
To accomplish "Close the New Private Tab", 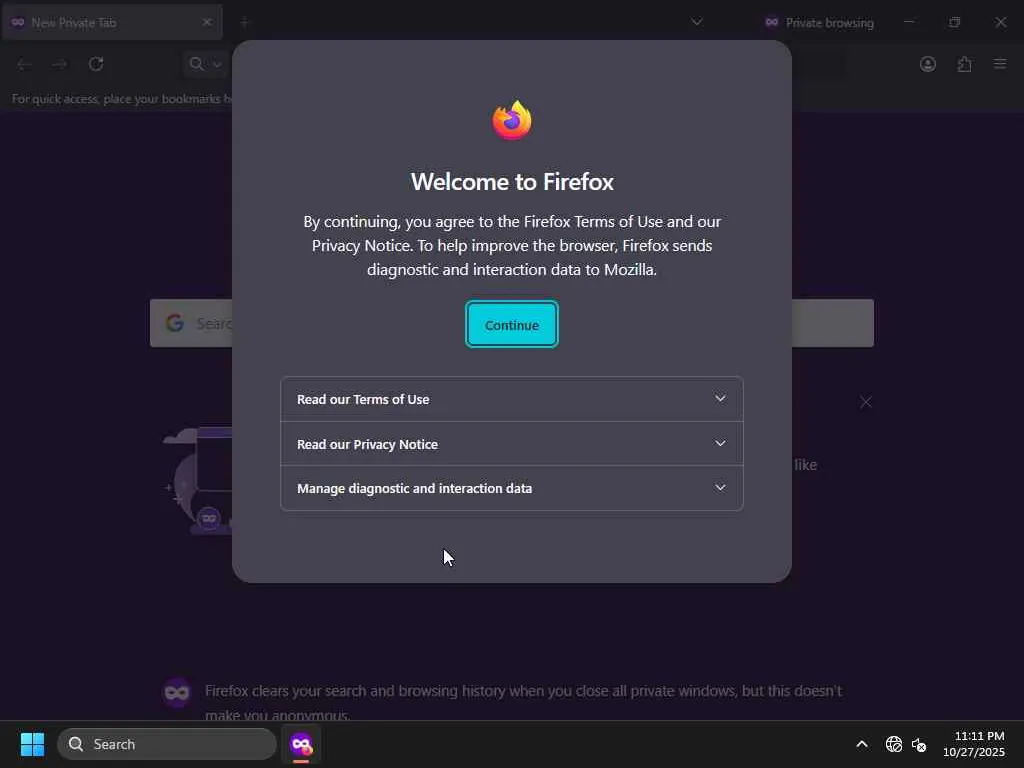I will pos(207,22).
